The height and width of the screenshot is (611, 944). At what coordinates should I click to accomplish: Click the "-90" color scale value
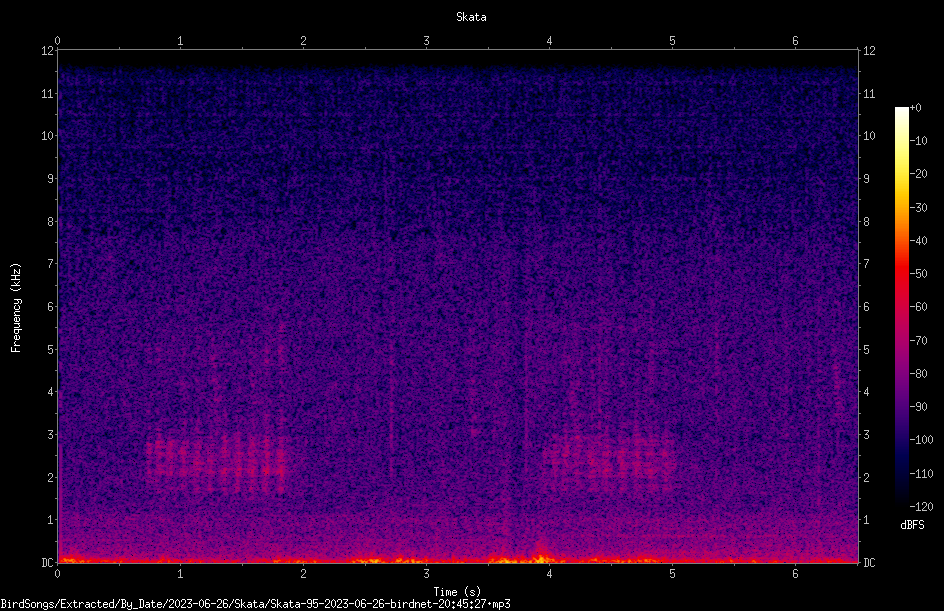coord(919,407)
